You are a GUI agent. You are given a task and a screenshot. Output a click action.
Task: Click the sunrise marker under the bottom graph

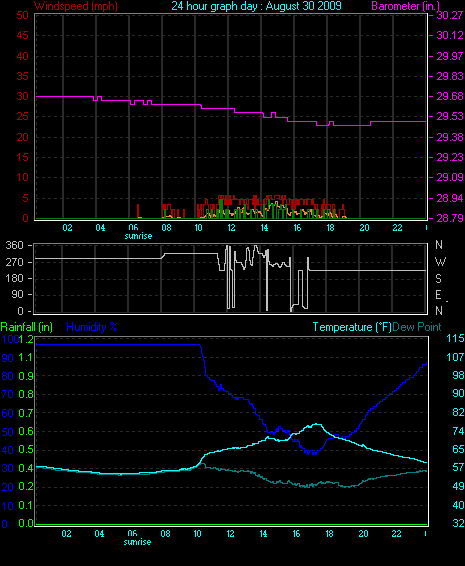point(137,542)
